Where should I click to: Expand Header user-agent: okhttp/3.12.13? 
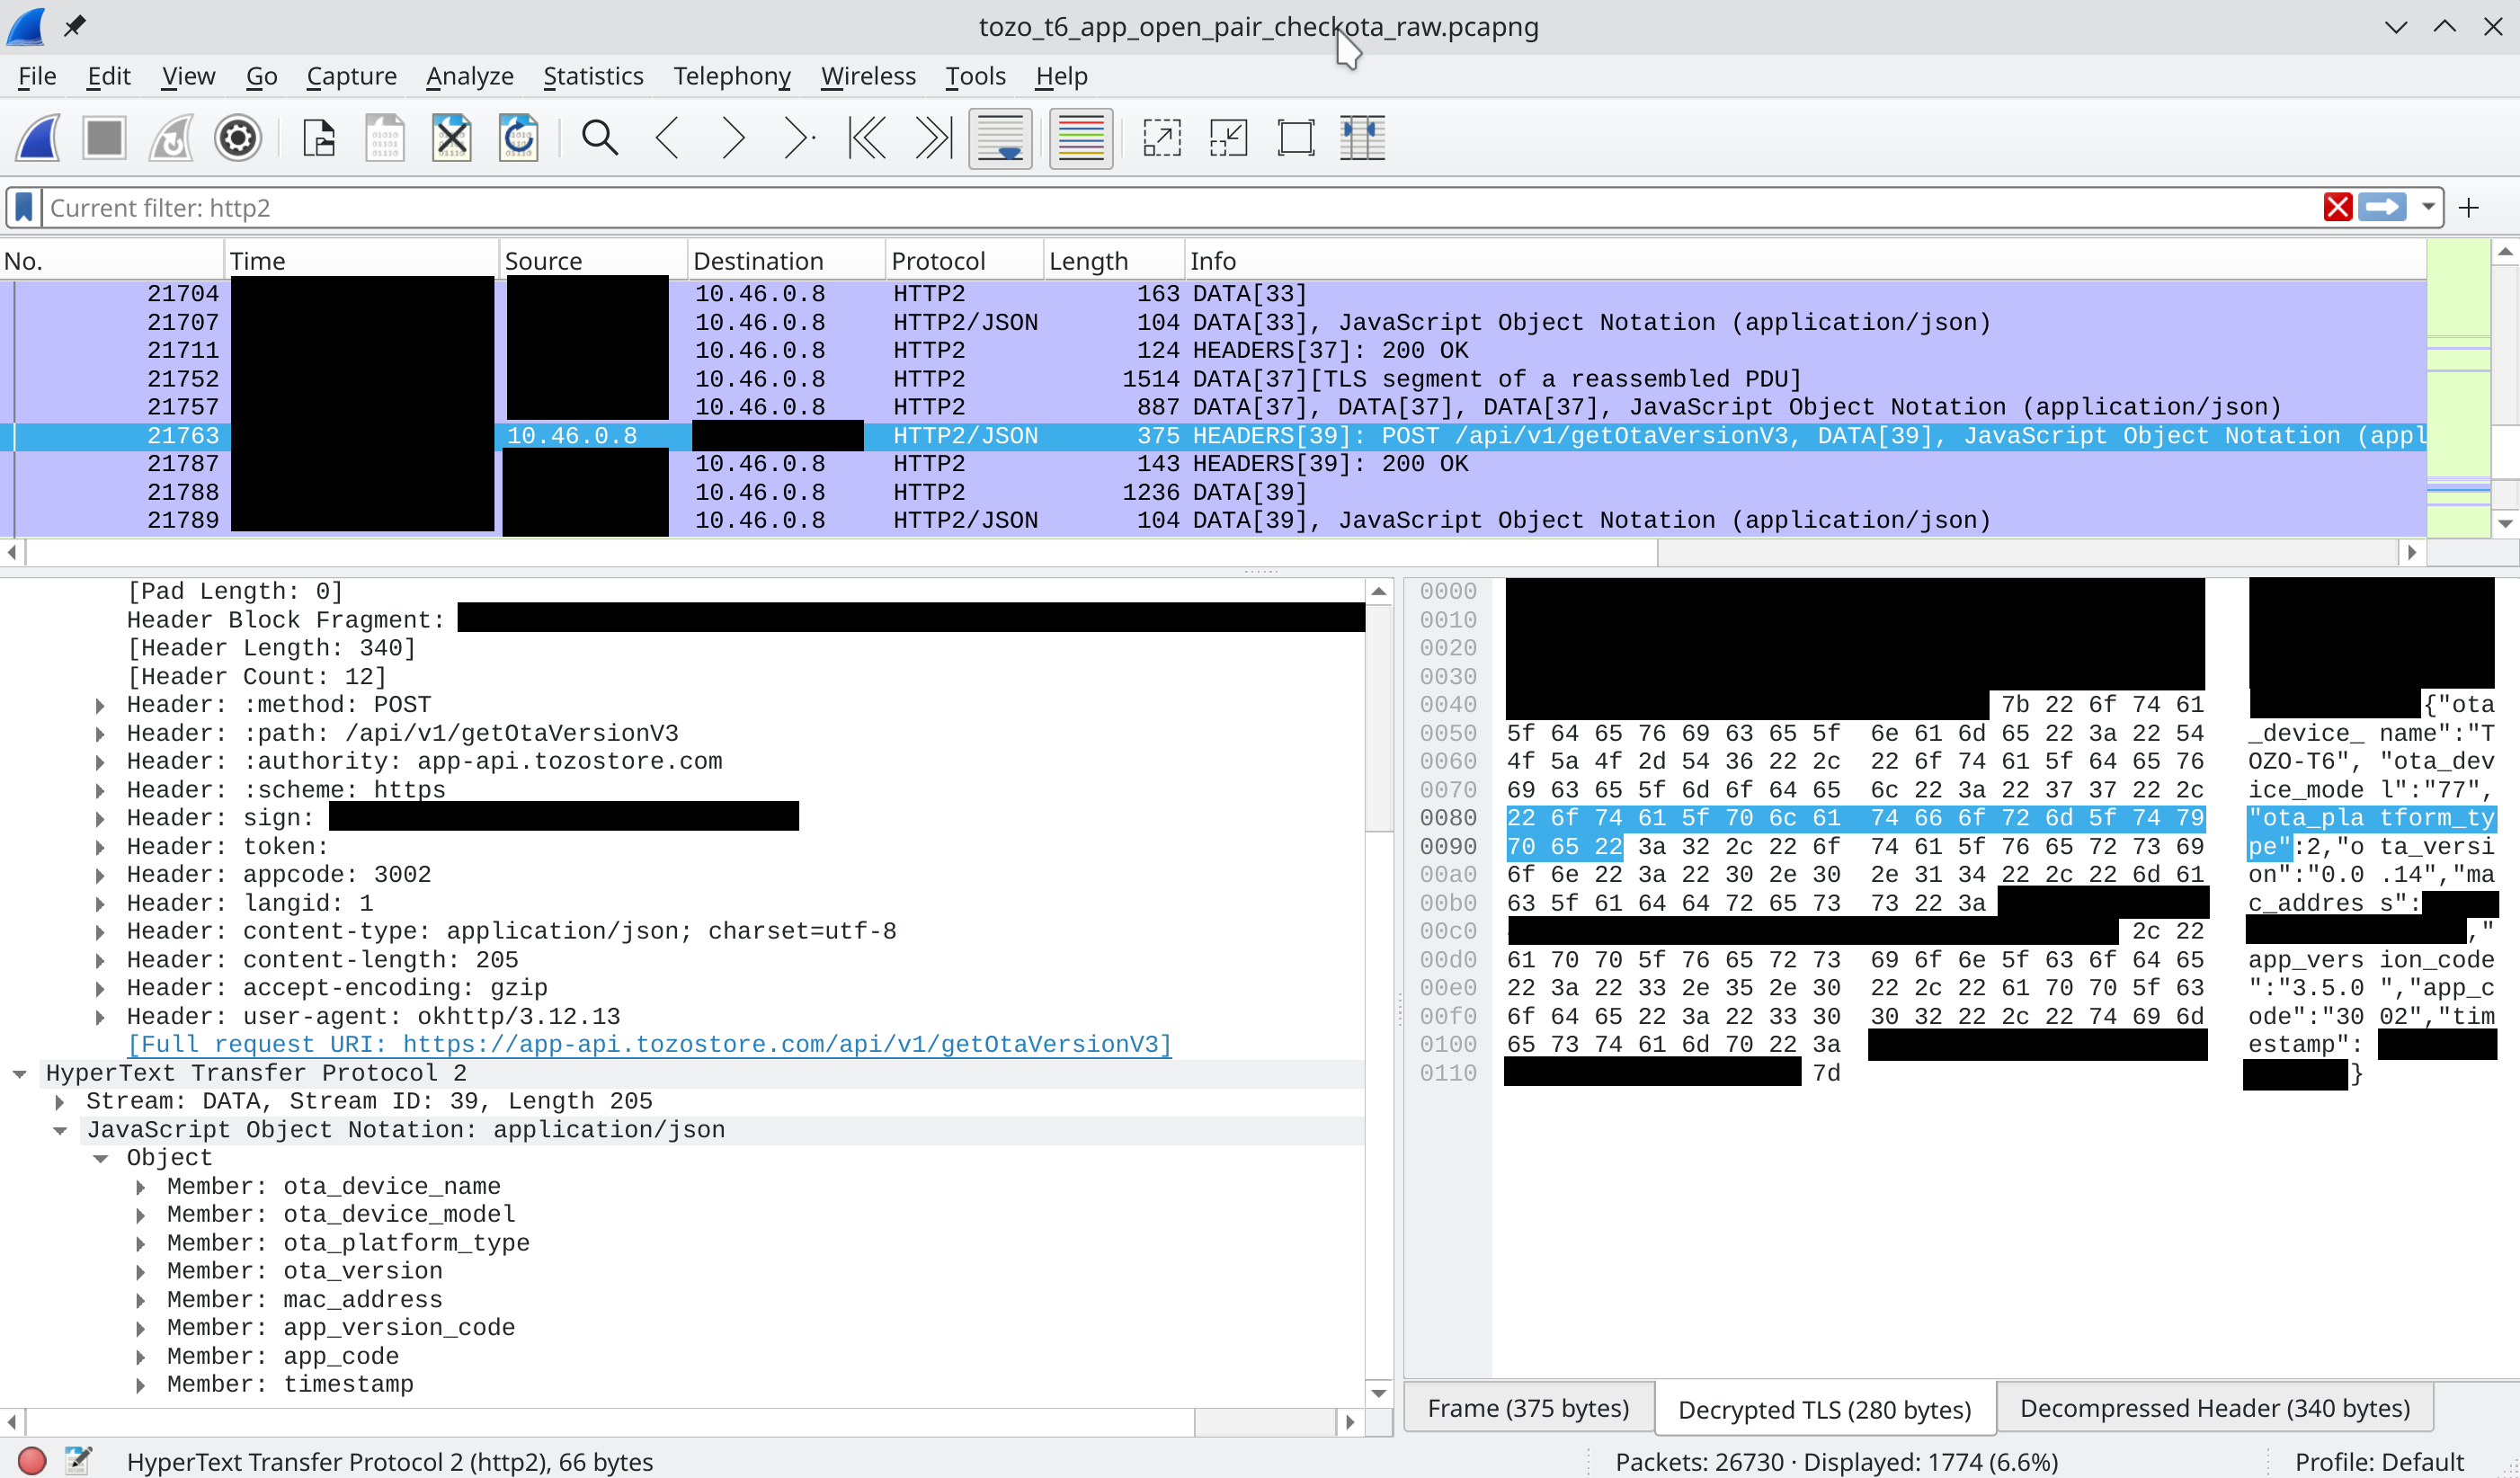point(100,1017)
